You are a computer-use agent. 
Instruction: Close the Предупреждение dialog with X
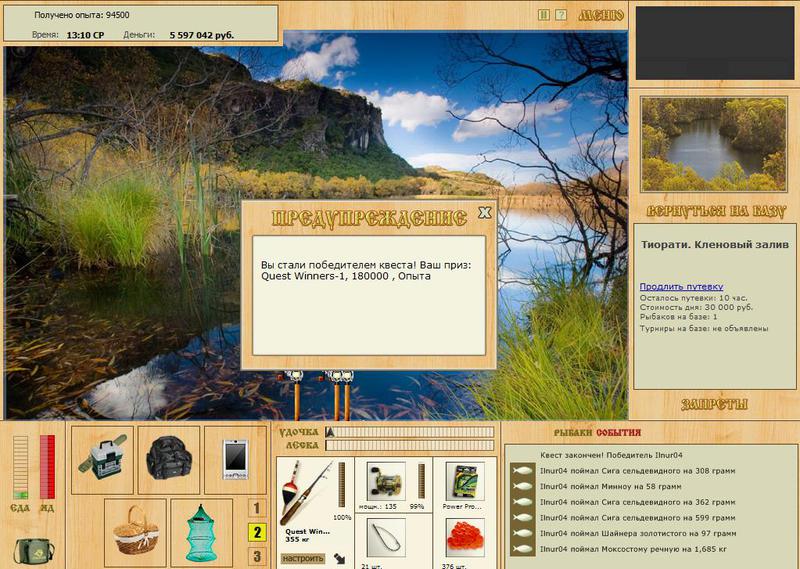tap(485, 213)
